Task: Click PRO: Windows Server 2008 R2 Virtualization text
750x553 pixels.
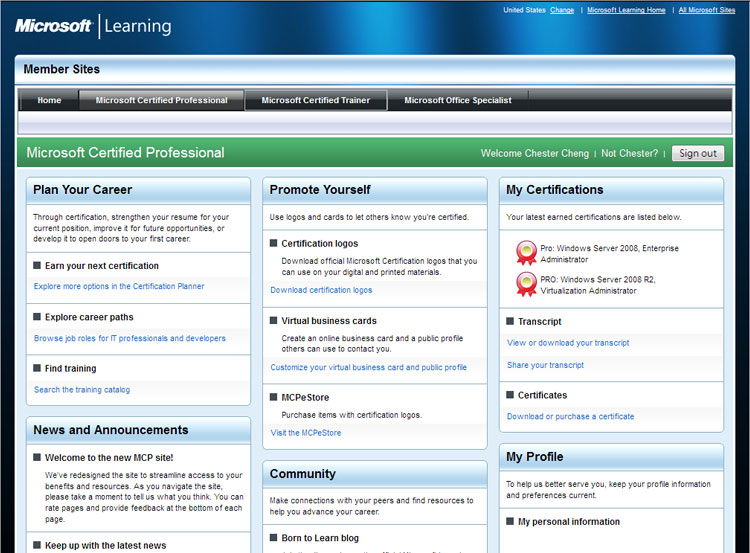Action: click(x=598, y=285)
